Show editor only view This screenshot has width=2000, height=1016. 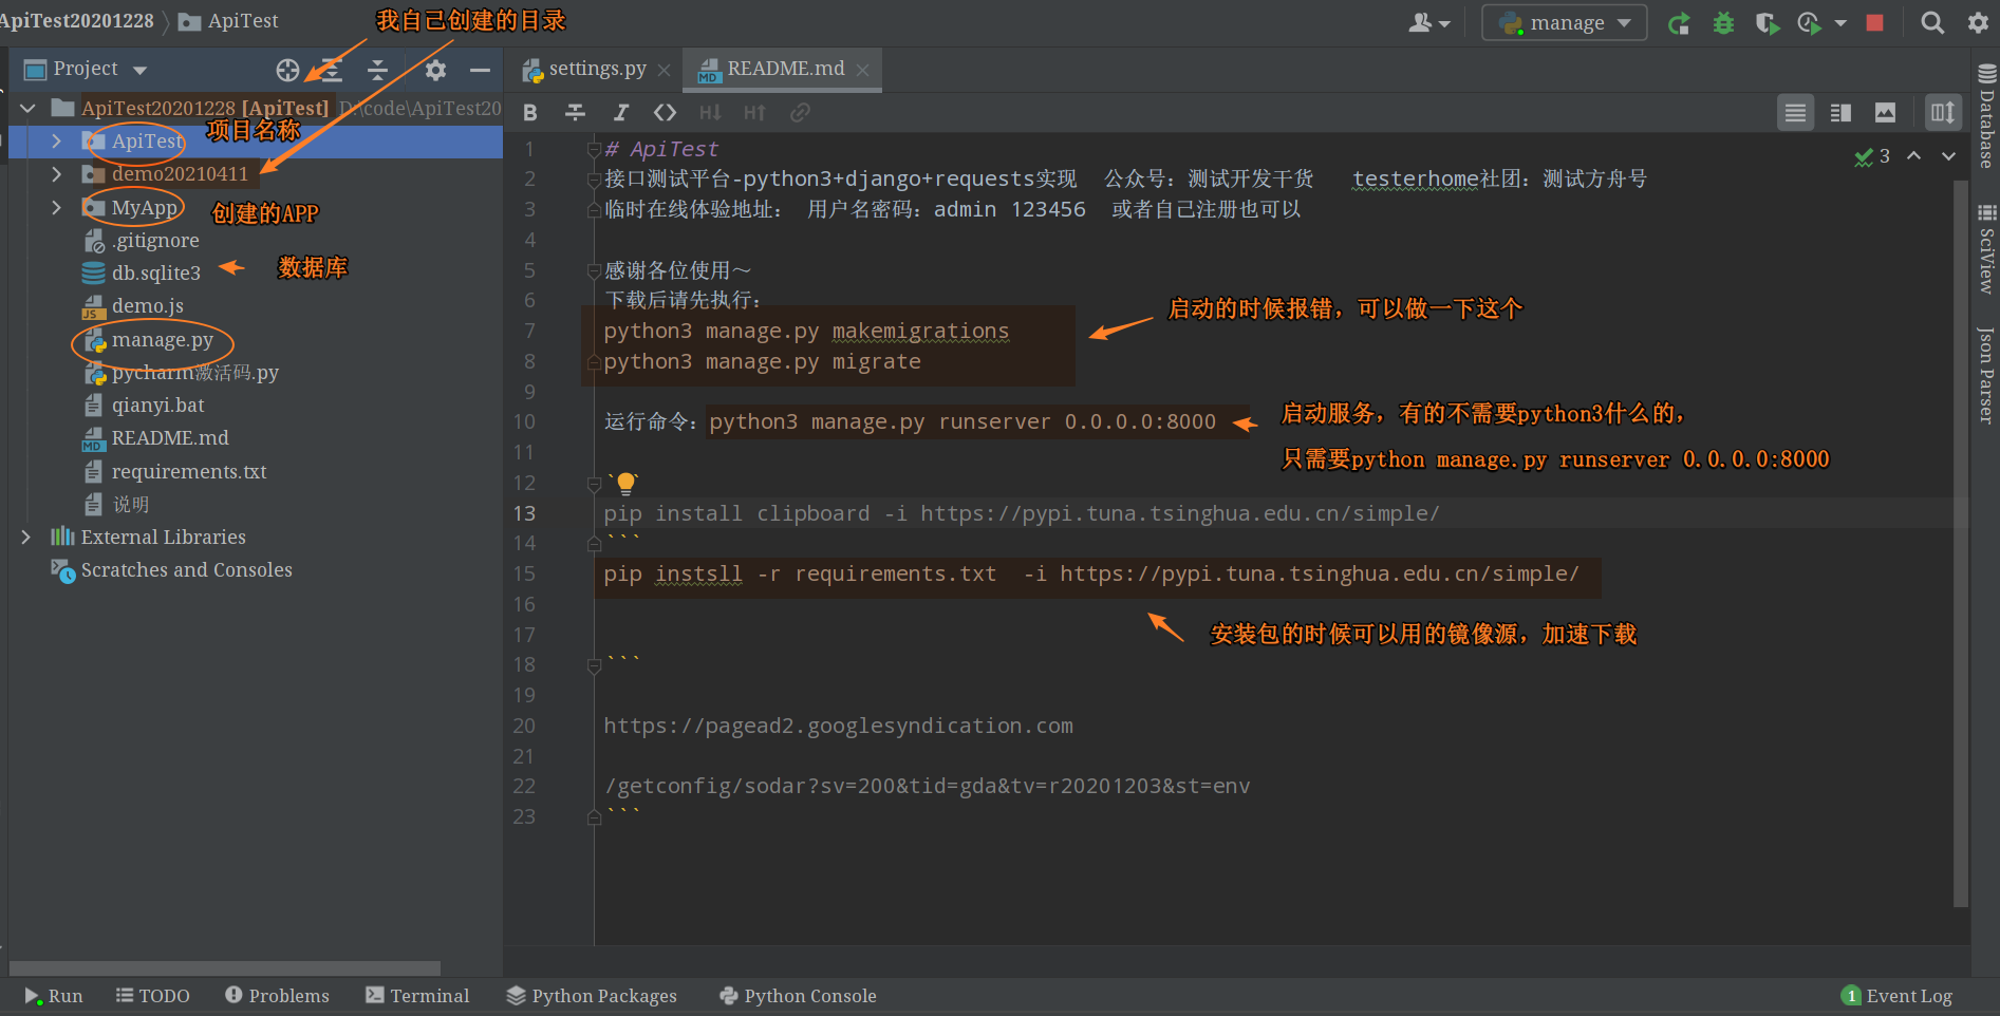click(x=1795, y=113)
